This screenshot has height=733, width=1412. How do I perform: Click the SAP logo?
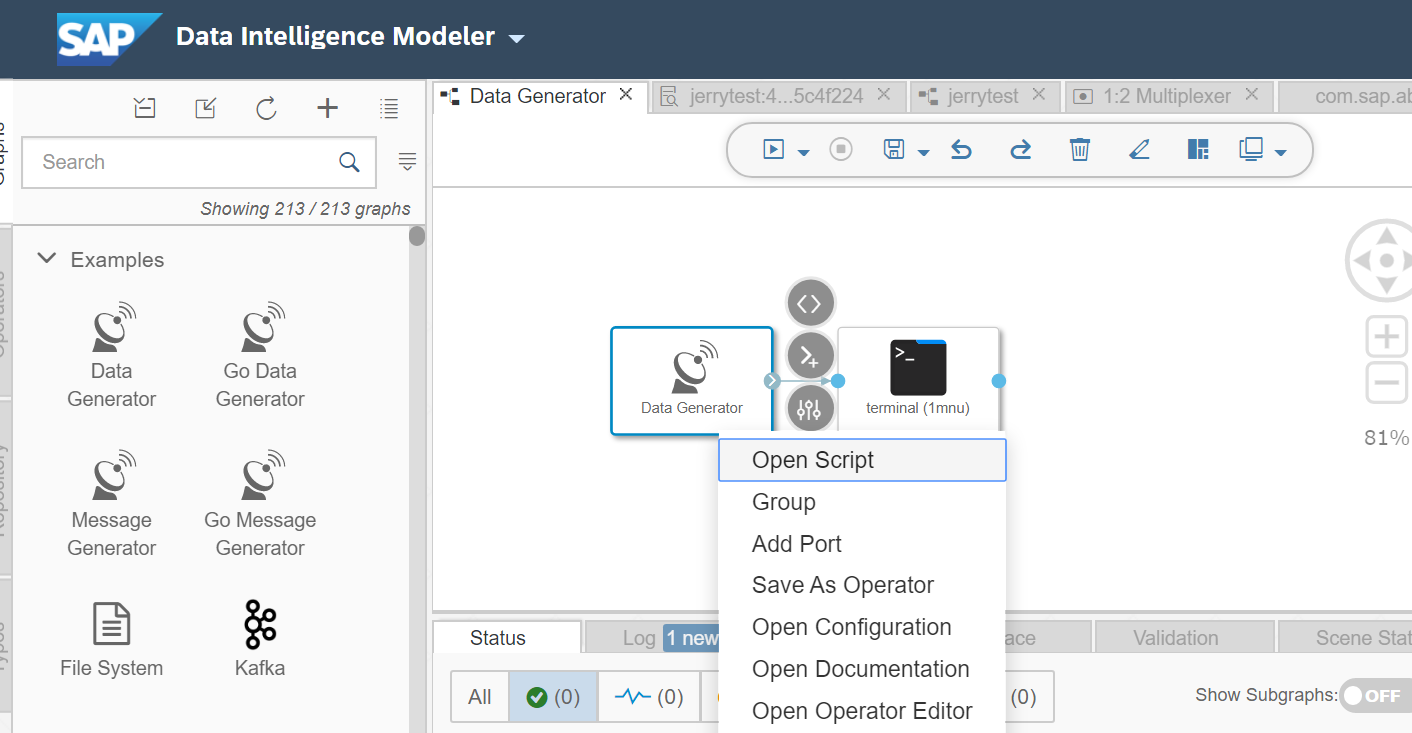click(109, 38)
